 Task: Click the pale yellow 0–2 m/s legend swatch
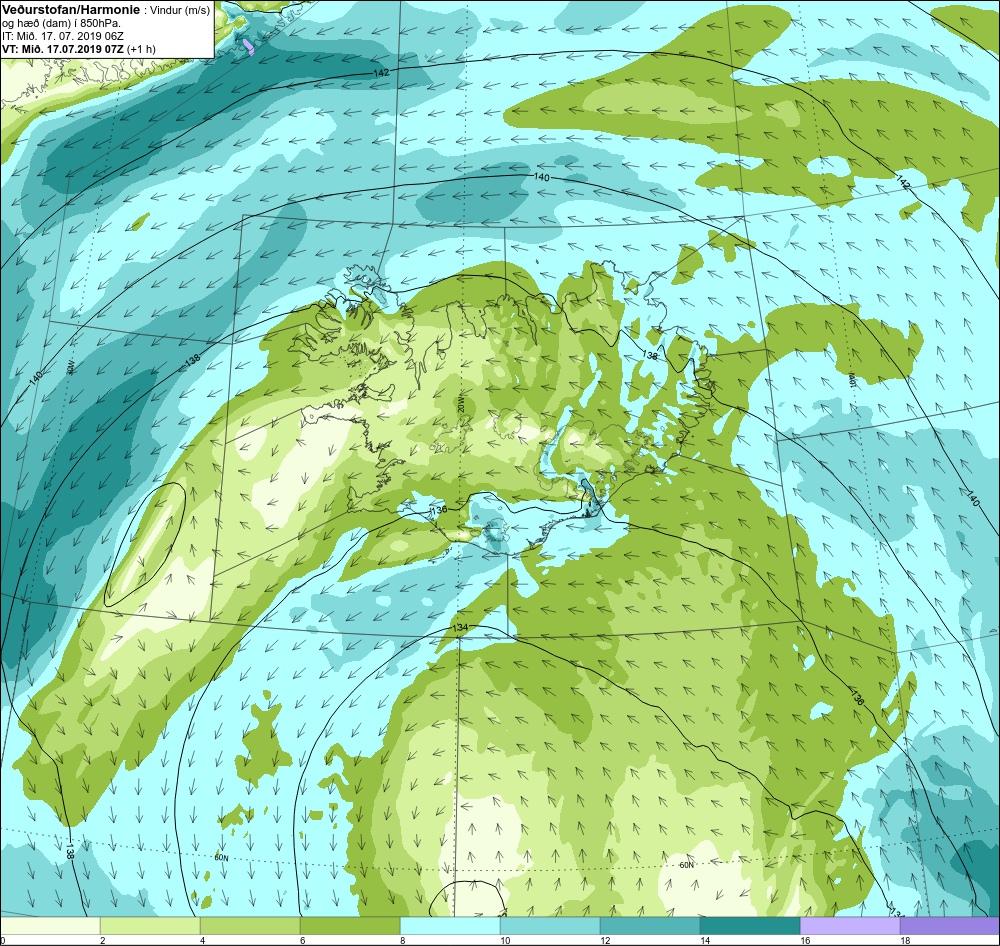click(50, 926)
